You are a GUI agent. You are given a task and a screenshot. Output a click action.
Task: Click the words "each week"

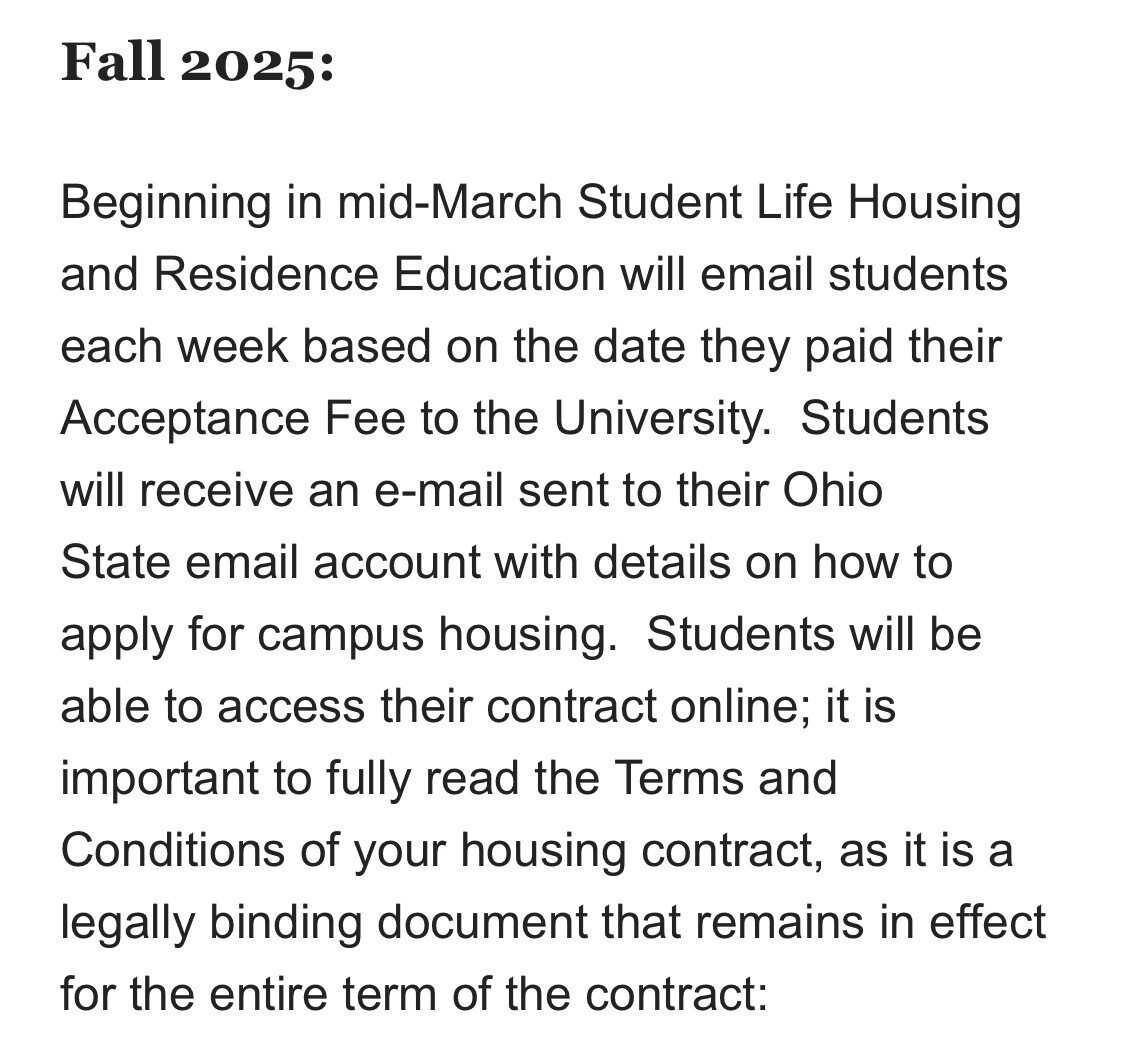pos(174,347)
